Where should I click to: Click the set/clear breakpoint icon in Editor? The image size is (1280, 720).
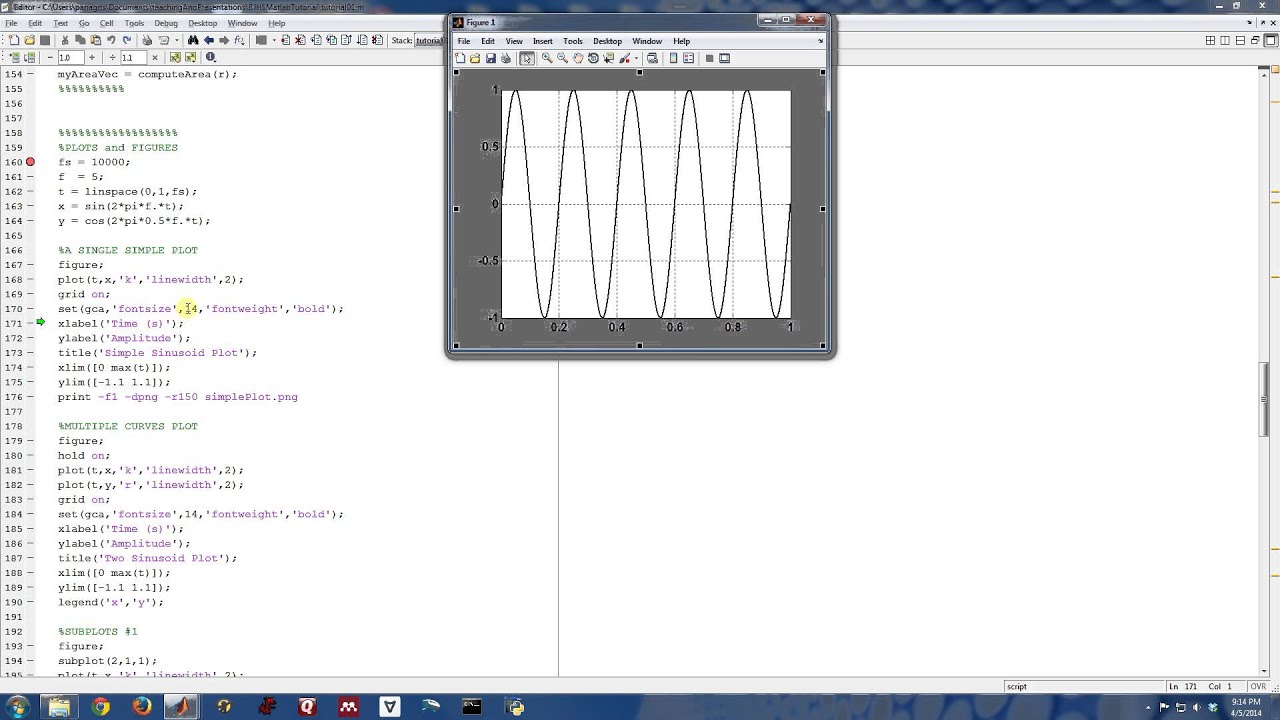click(285, 40)
